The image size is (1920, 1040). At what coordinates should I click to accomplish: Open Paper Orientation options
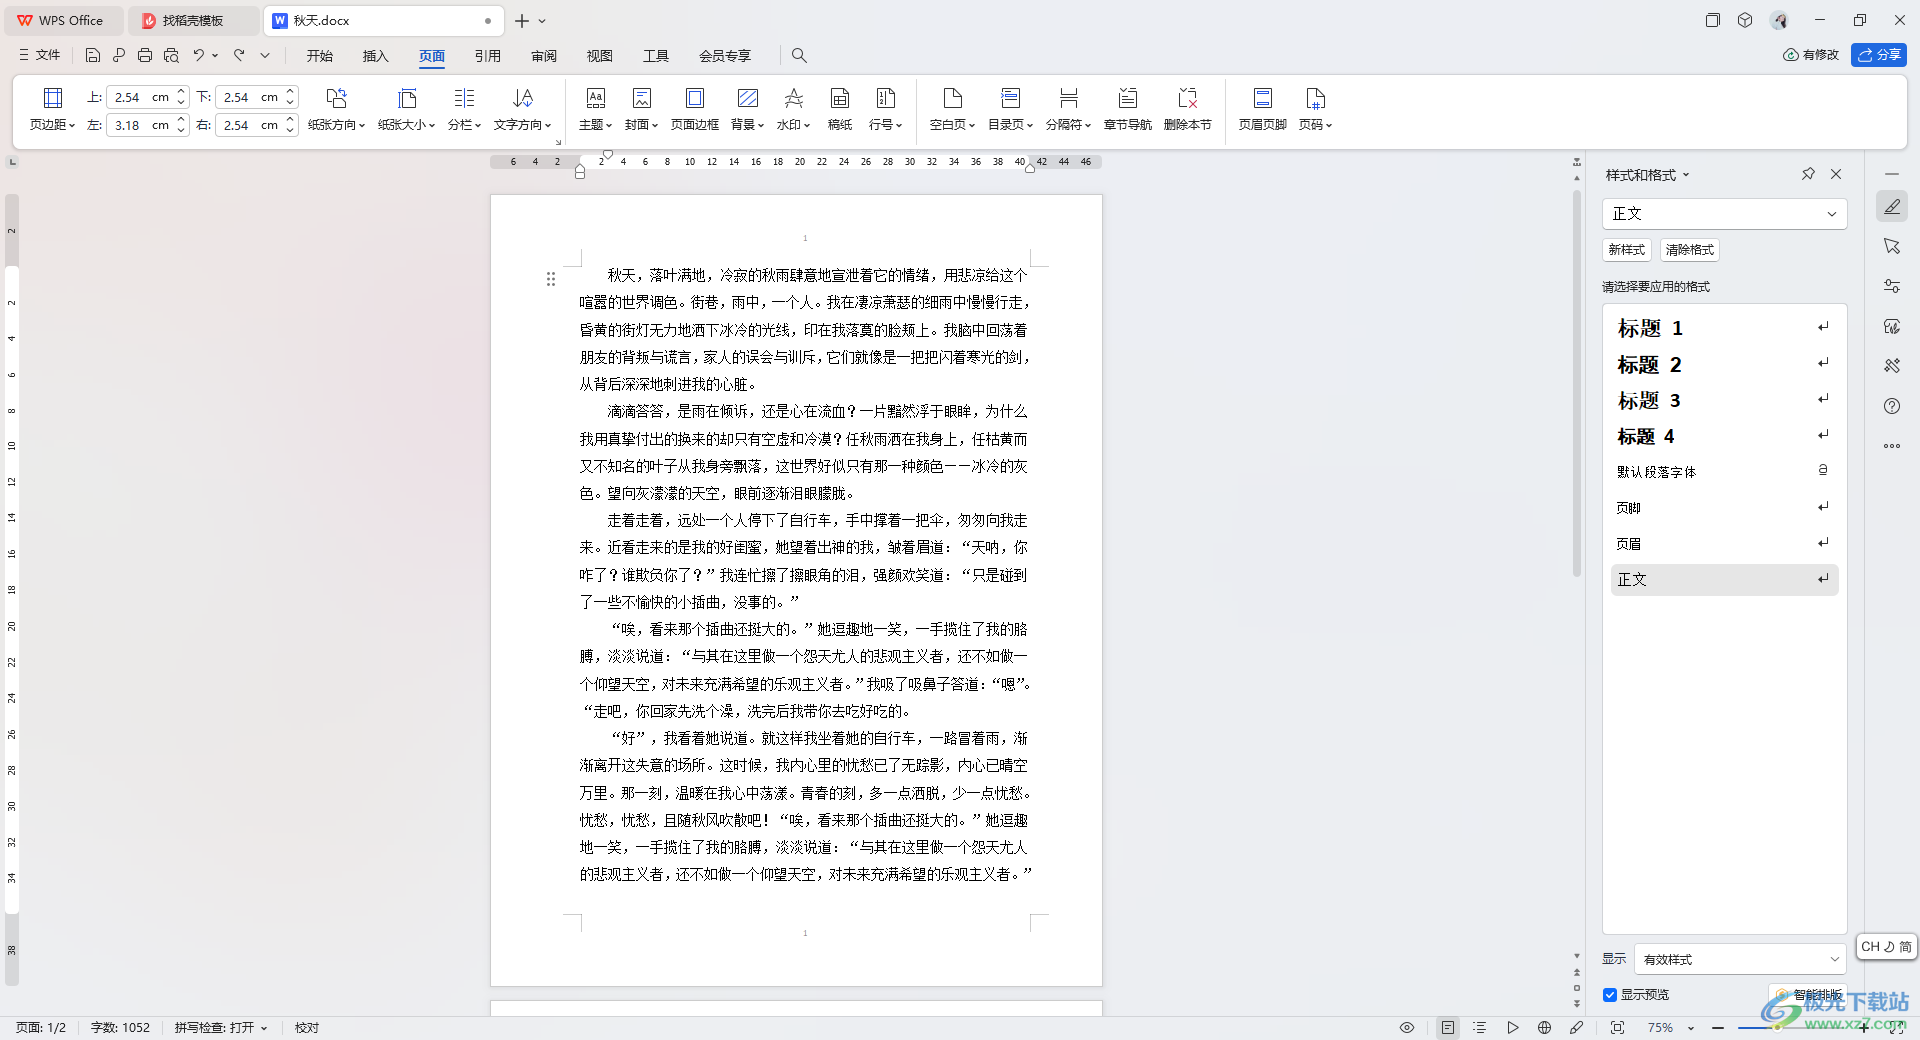(336, 109)
